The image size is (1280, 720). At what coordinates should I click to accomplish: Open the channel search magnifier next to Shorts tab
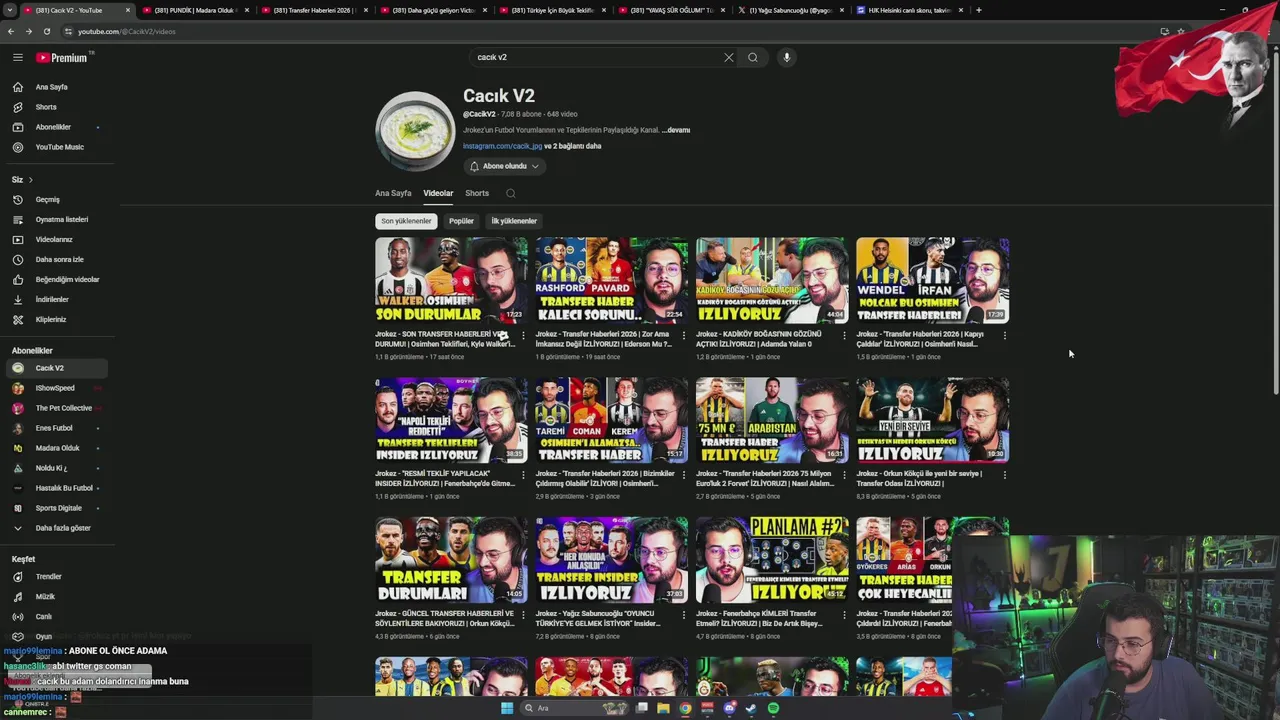click(x=511, y=193)
